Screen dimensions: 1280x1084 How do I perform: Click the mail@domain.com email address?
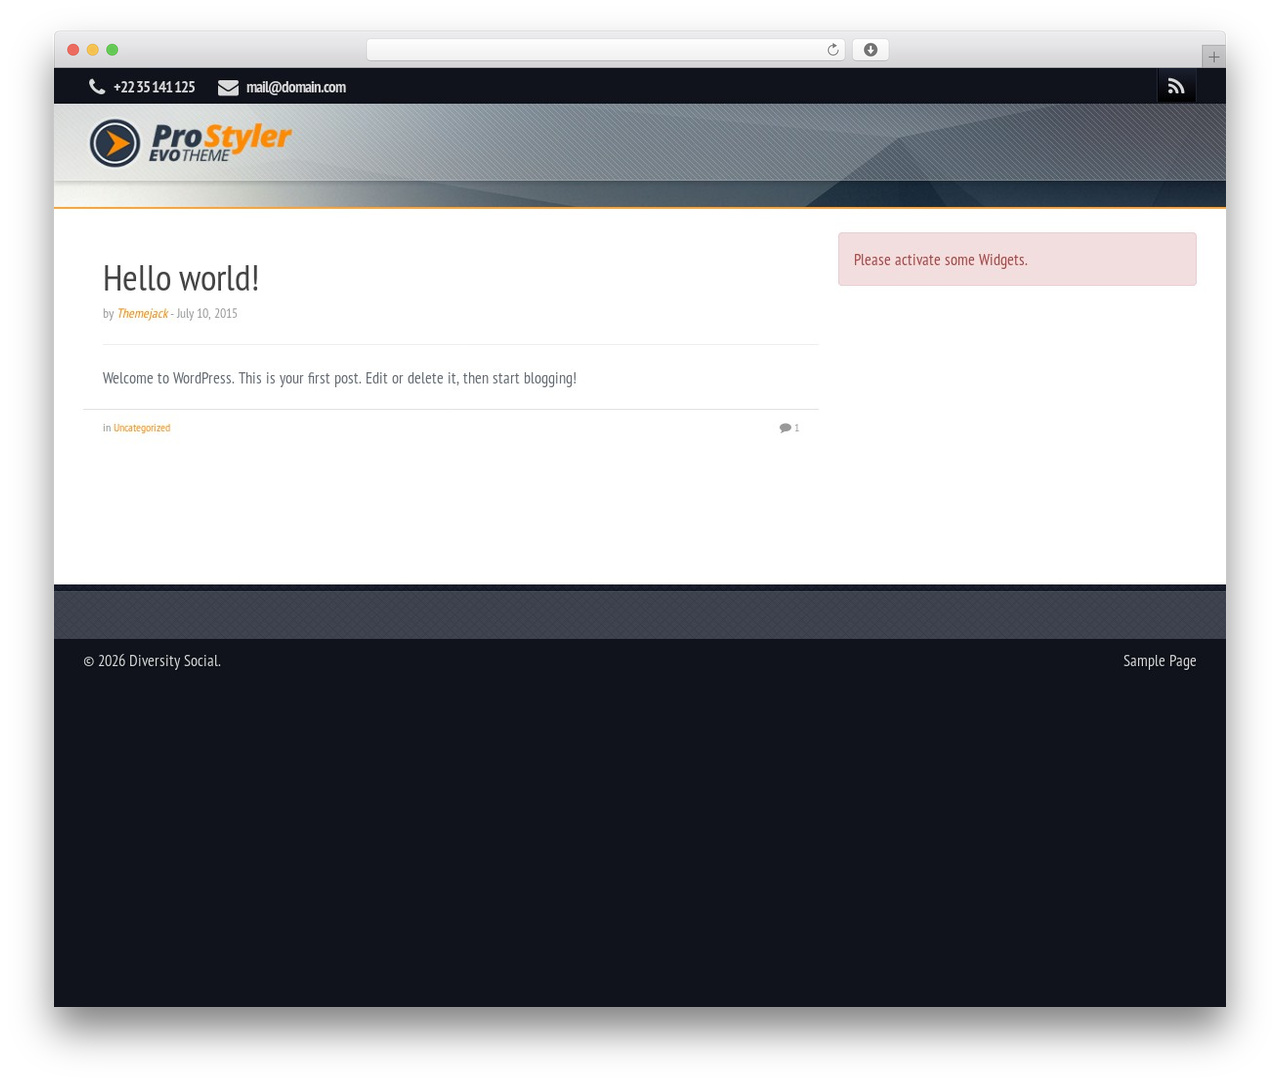pyautogui.click(x=296, y=87)
